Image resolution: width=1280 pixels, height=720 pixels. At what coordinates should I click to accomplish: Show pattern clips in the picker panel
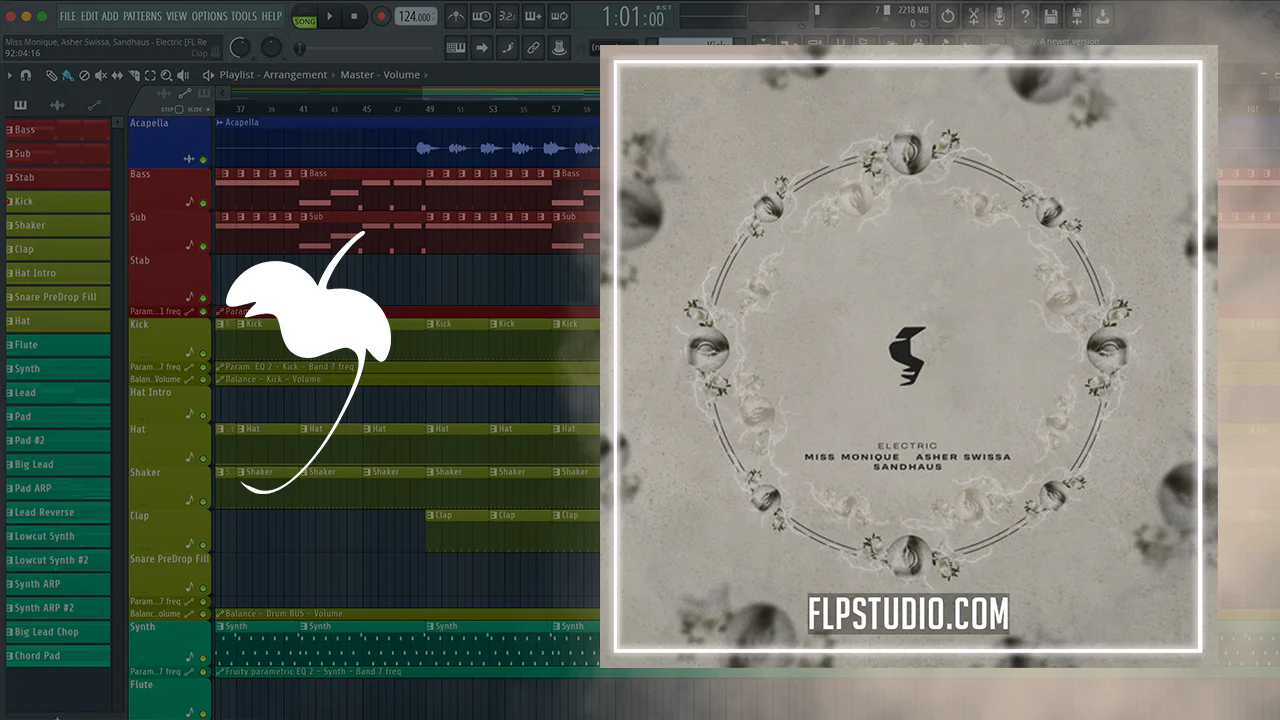tap(20, 105)
